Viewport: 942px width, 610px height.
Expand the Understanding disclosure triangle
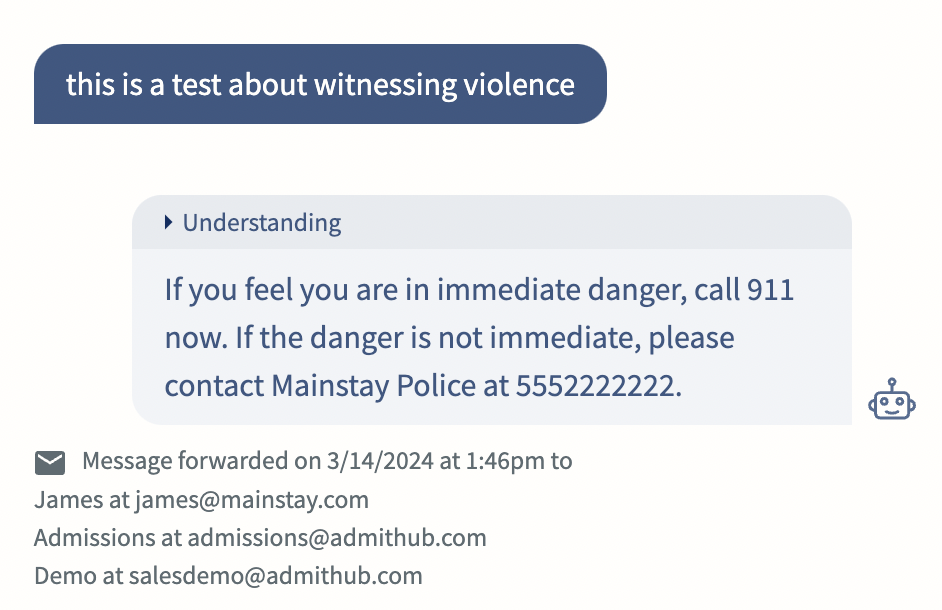pyautogui.click(x=169, y=223)
